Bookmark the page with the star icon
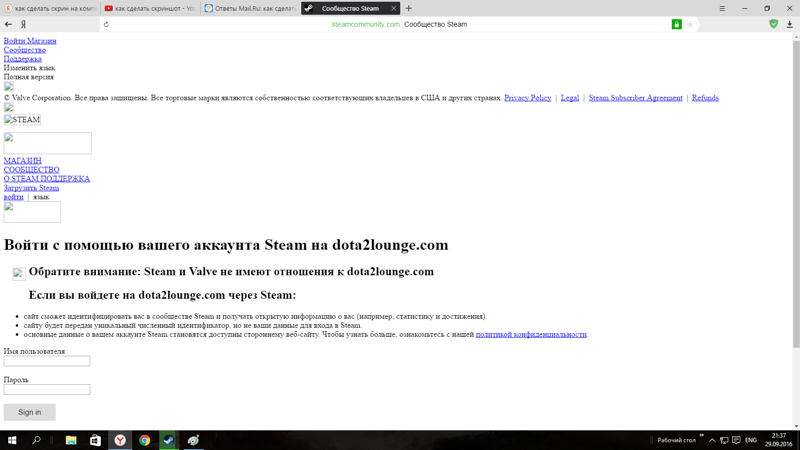This screenshot has width=800, height=450. [690, 24]
